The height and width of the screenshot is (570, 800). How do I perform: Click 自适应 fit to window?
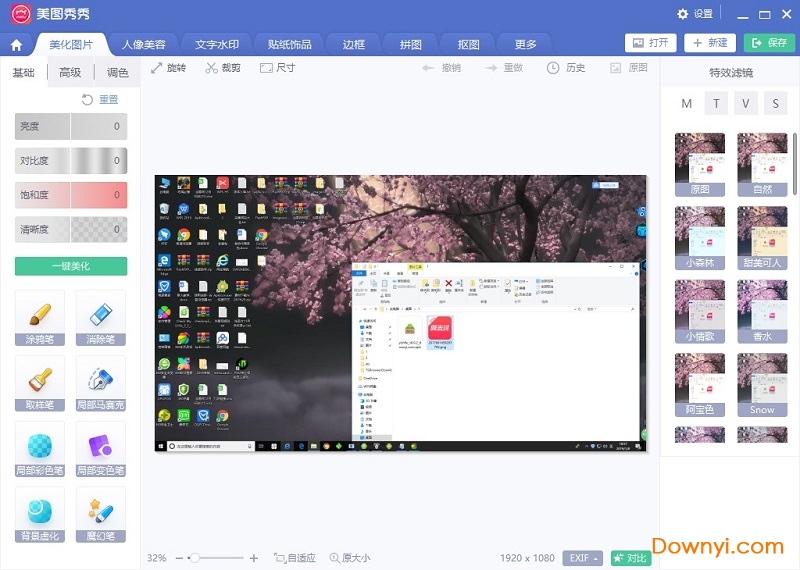click(x=295, y=558)
